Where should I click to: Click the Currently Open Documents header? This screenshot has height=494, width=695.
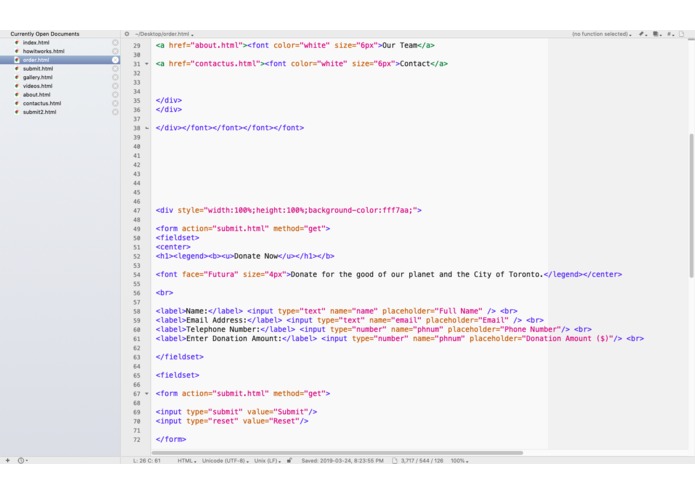(x=45, y=34)
